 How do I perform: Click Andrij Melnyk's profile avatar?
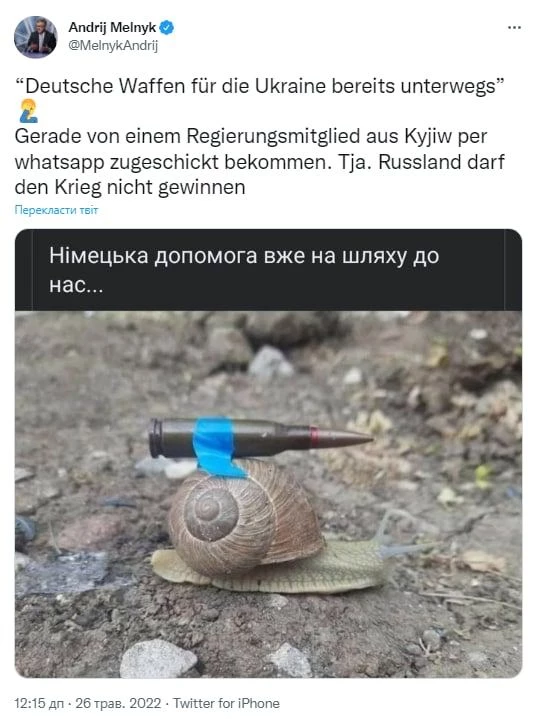(x=35, y=37)
